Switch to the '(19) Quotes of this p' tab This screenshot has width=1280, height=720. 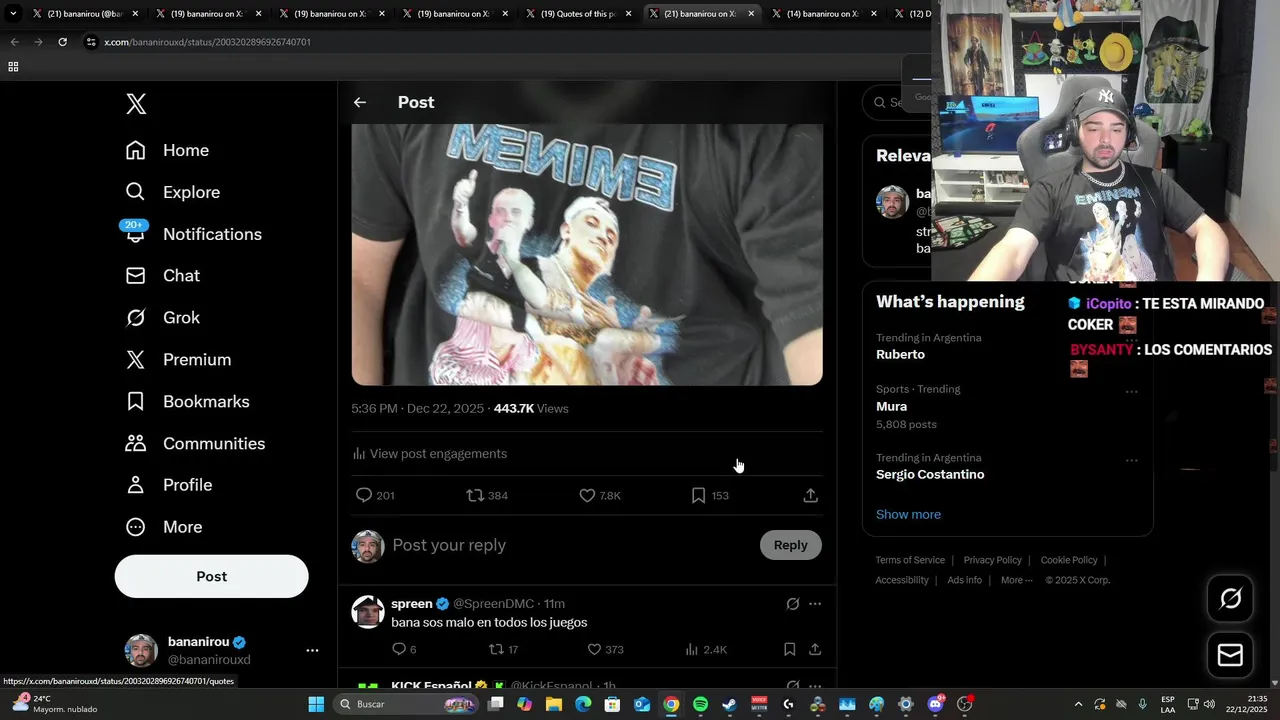(x=578, y=14)
